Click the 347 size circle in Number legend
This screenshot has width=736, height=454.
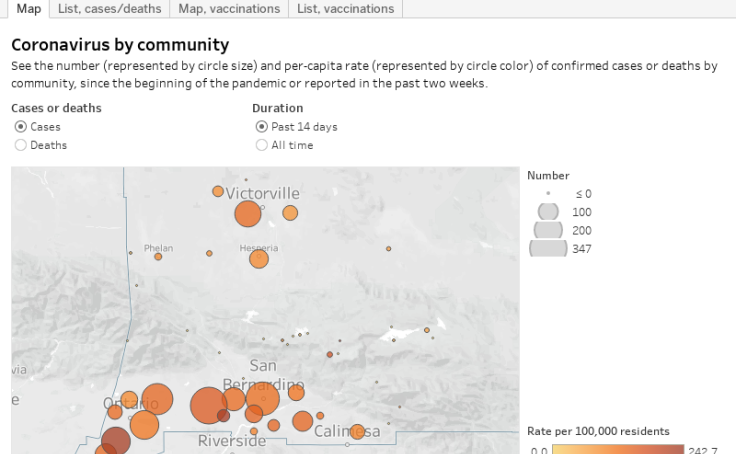click(x=548, y=249)
